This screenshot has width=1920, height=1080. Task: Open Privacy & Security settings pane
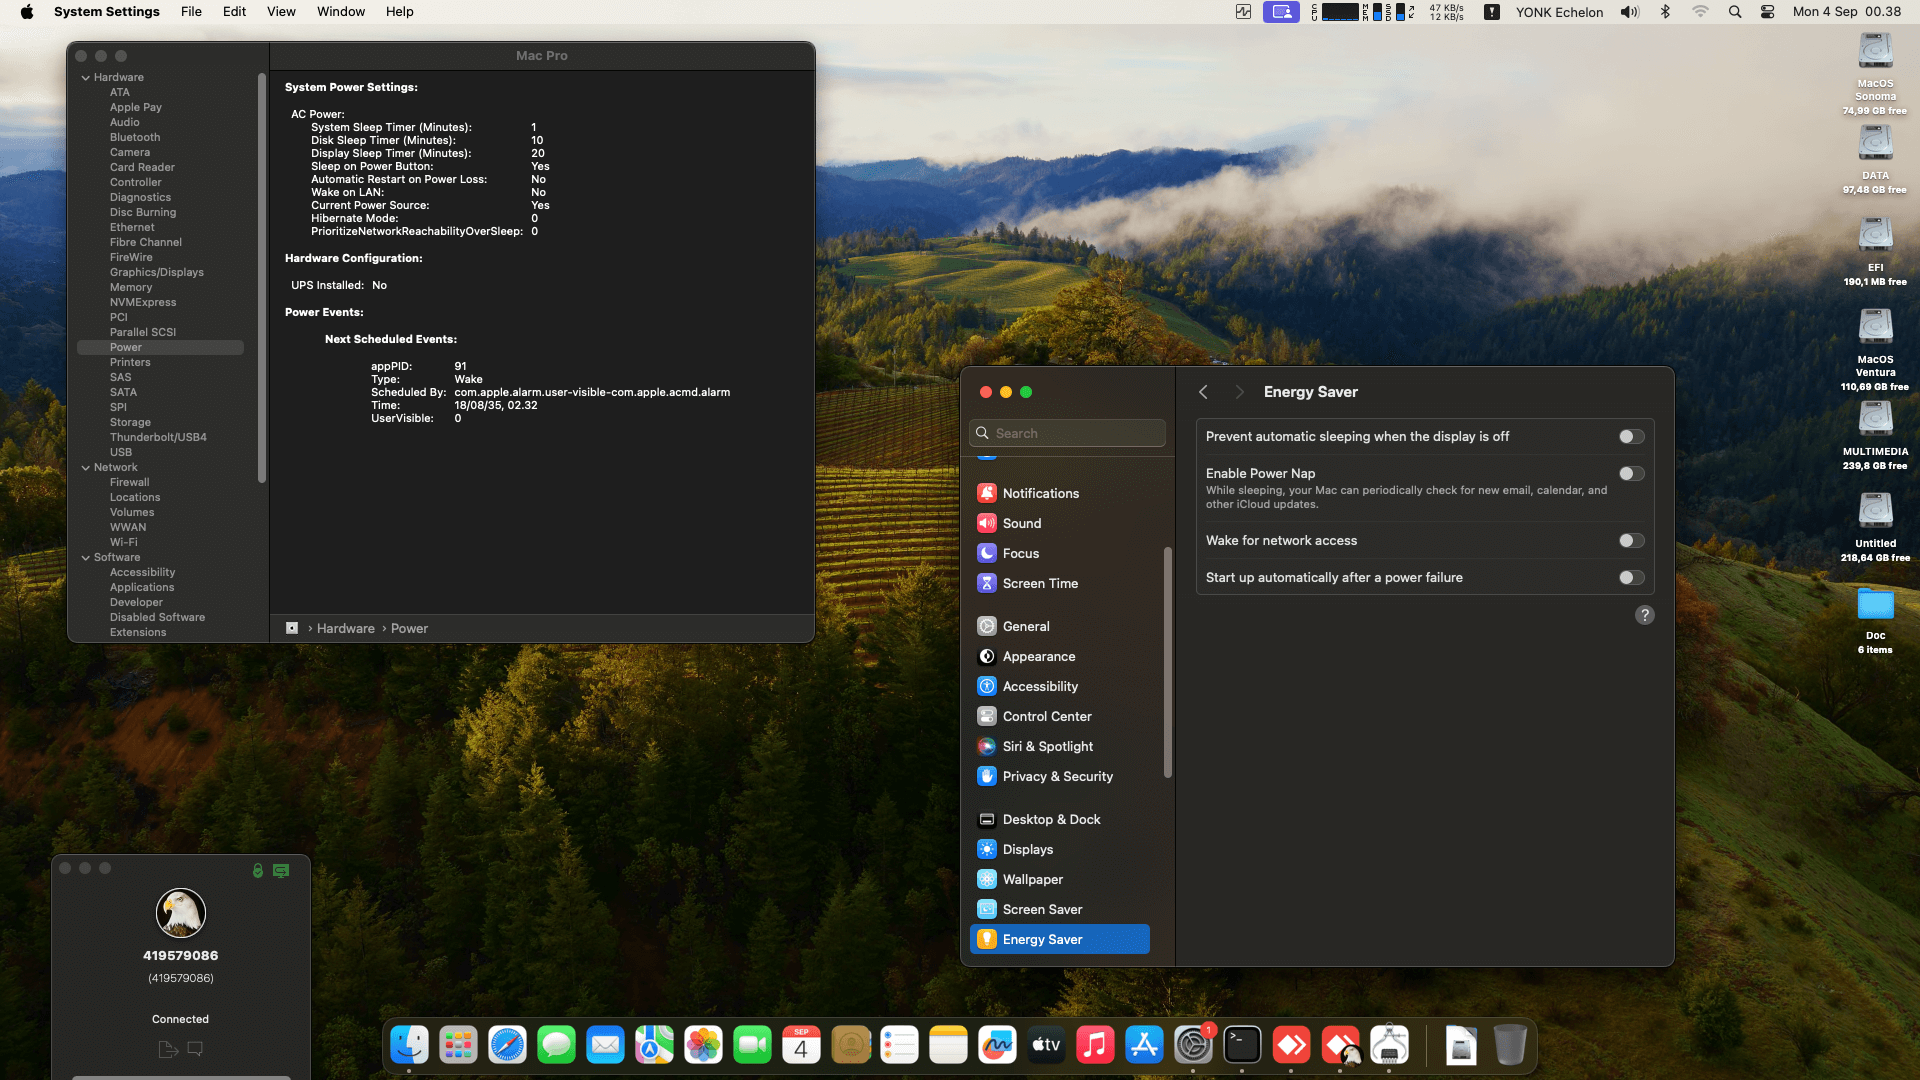tap(1057, 776)
